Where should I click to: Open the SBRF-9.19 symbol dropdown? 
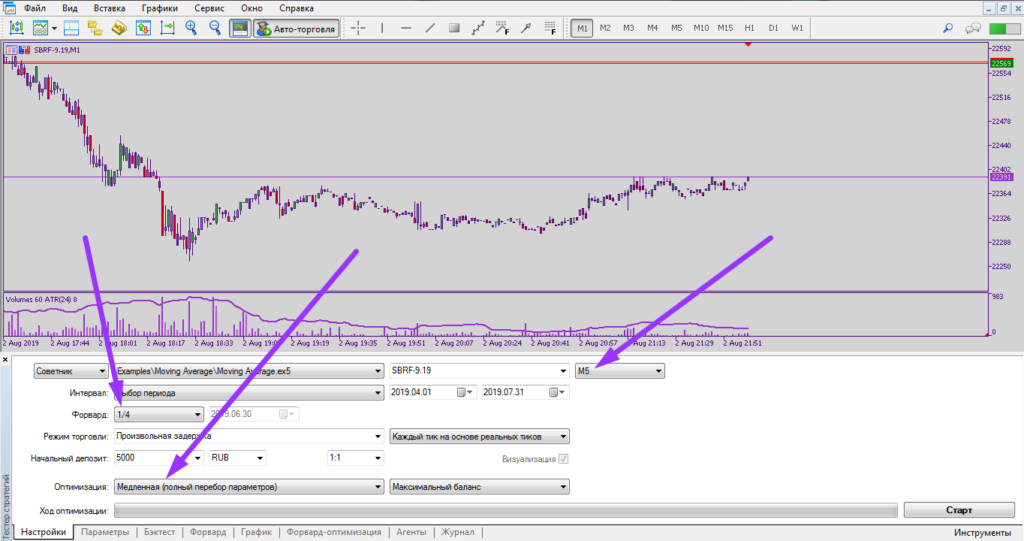[x=479, y=371]
